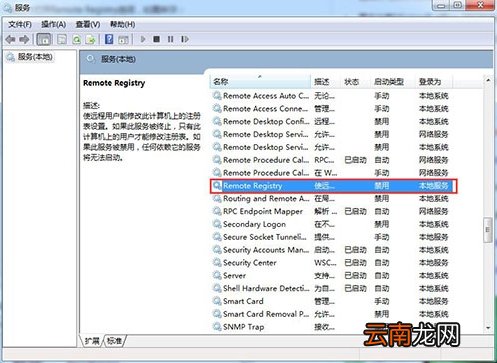Click the Export list toolbar icon
Screen dimensions: 497x363
tap(91, 39)
